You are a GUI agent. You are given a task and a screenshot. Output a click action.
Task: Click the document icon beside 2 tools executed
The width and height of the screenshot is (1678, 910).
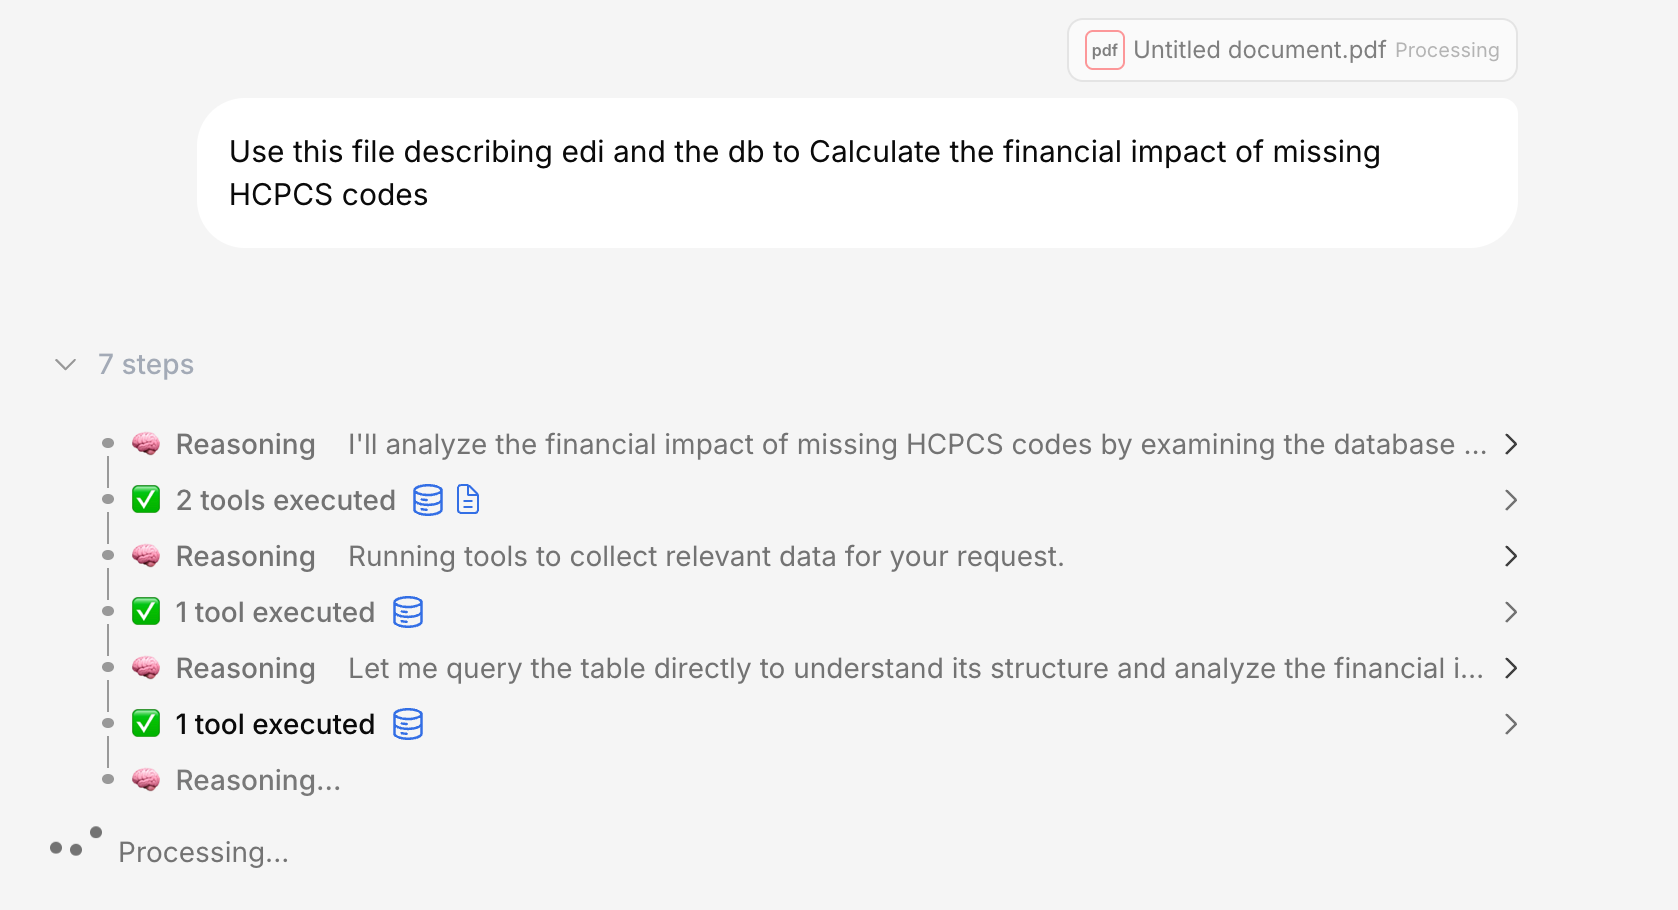click(x=468, y=499)
